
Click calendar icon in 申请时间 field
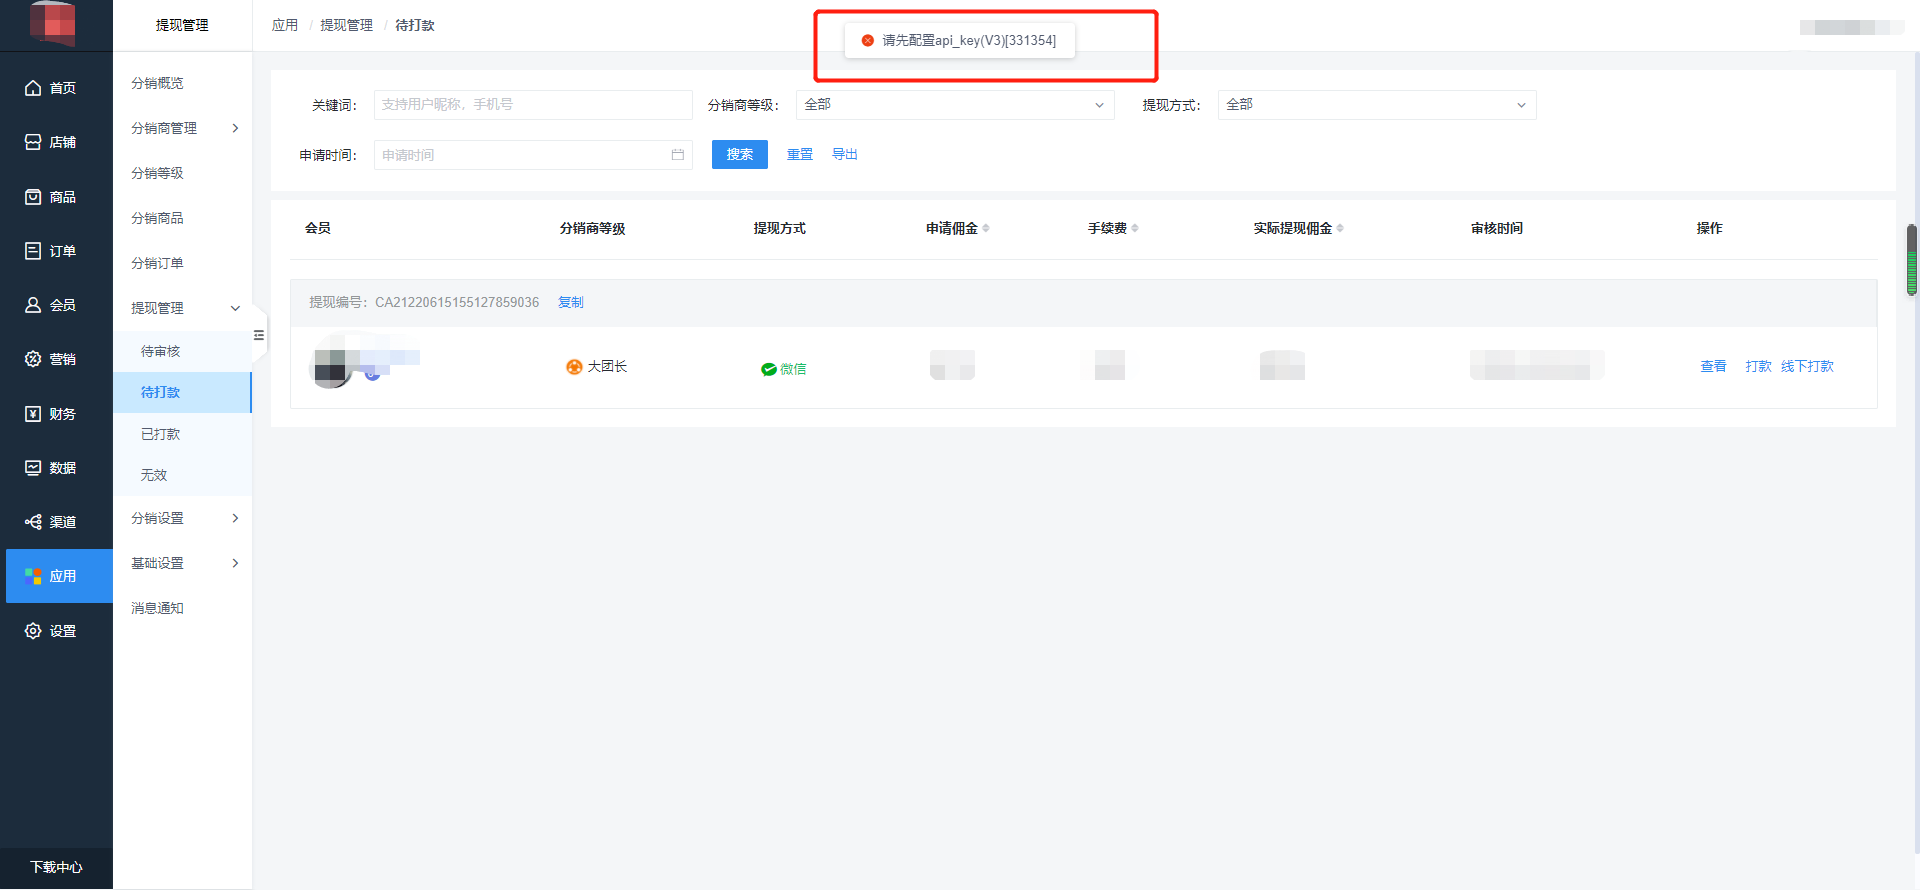677,155
